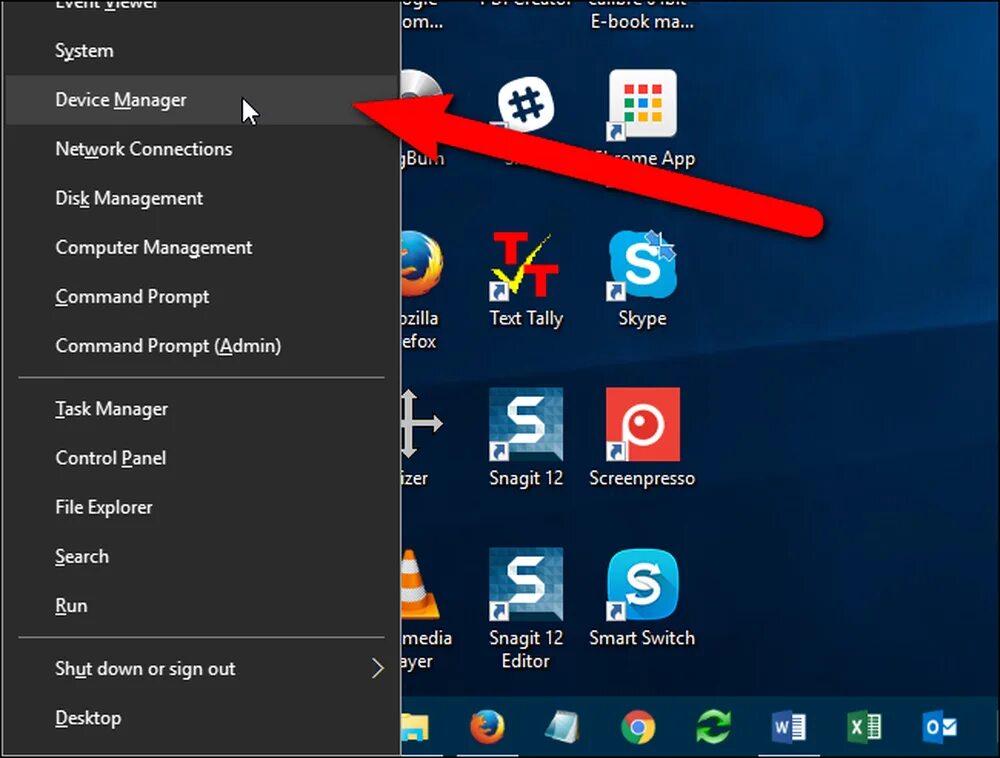The width and height of the screenshot is (1000, 758).
Task: Launch the Snagit 12 Editor shortcut
Action: pos(526,608)
